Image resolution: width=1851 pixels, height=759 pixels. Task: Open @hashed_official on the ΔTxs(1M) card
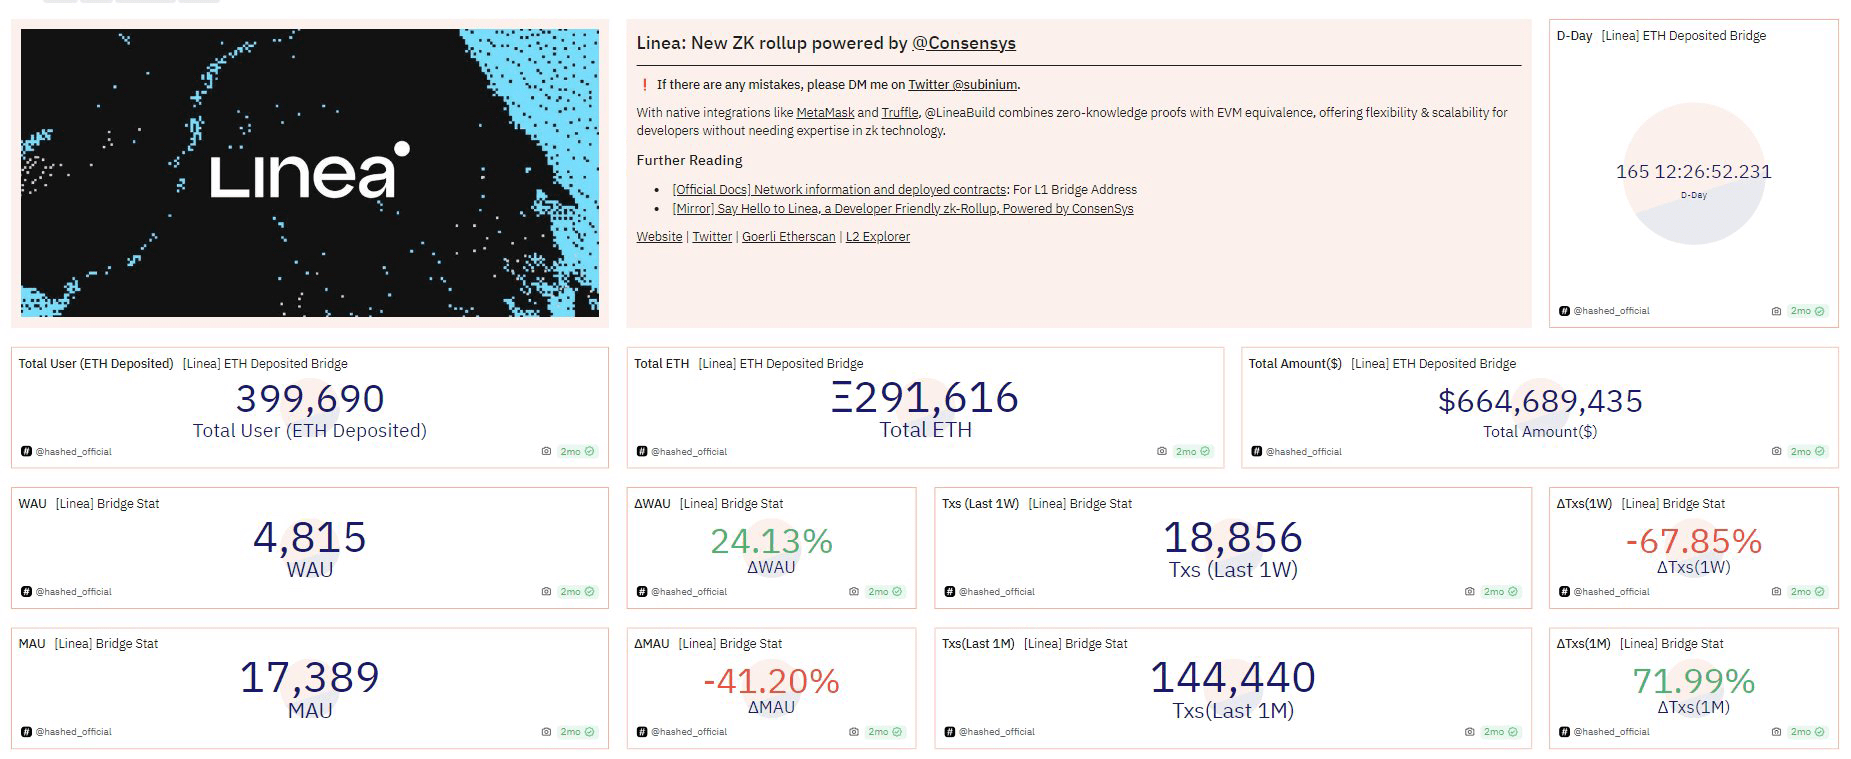coord(1611,732)
